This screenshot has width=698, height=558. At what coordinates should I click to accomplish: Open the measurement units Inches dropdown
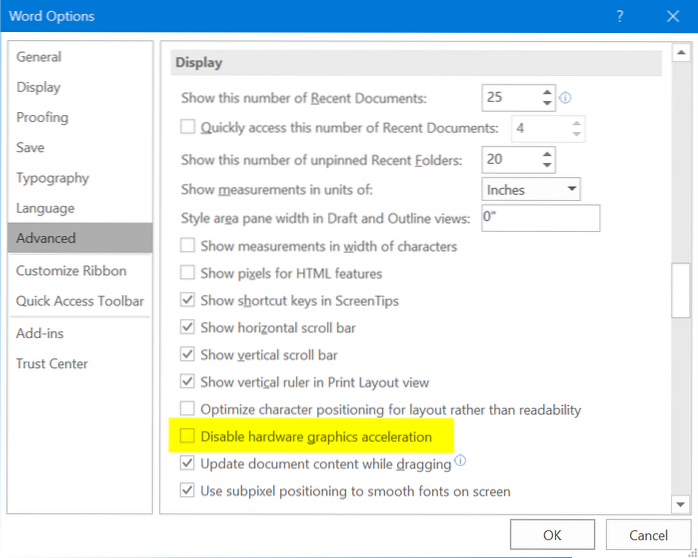point(530,189)
